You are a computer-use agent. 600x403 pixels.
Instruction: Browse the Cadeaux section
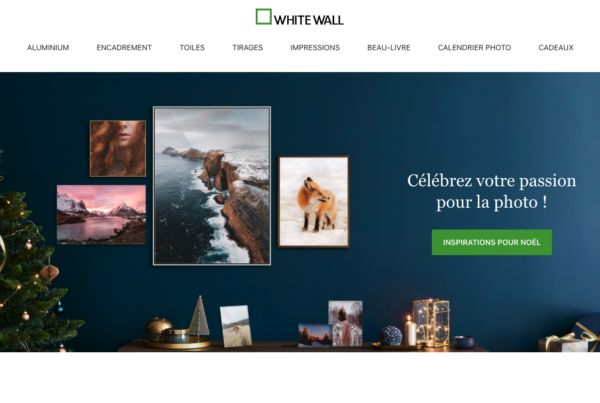point(556,47)
